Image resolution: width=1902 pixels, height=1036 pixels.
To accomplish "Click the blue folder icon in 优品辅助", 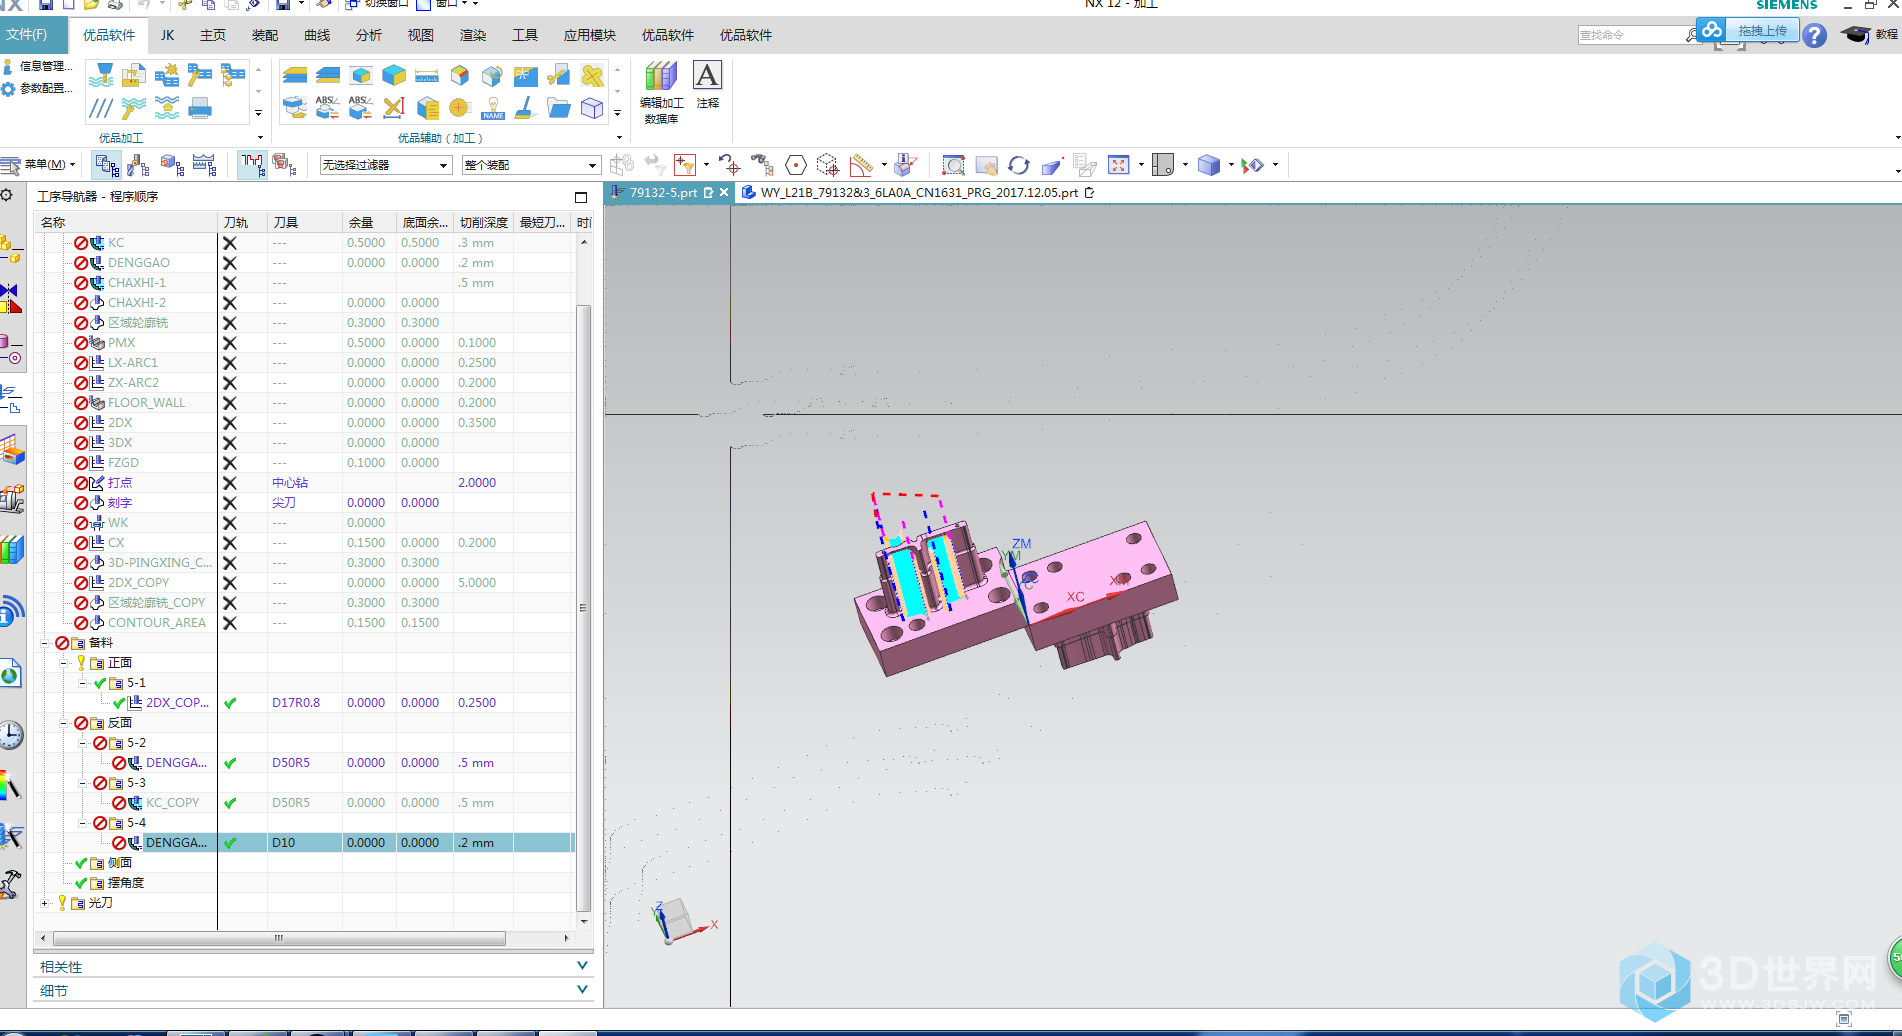I will [x=559, y=108].
